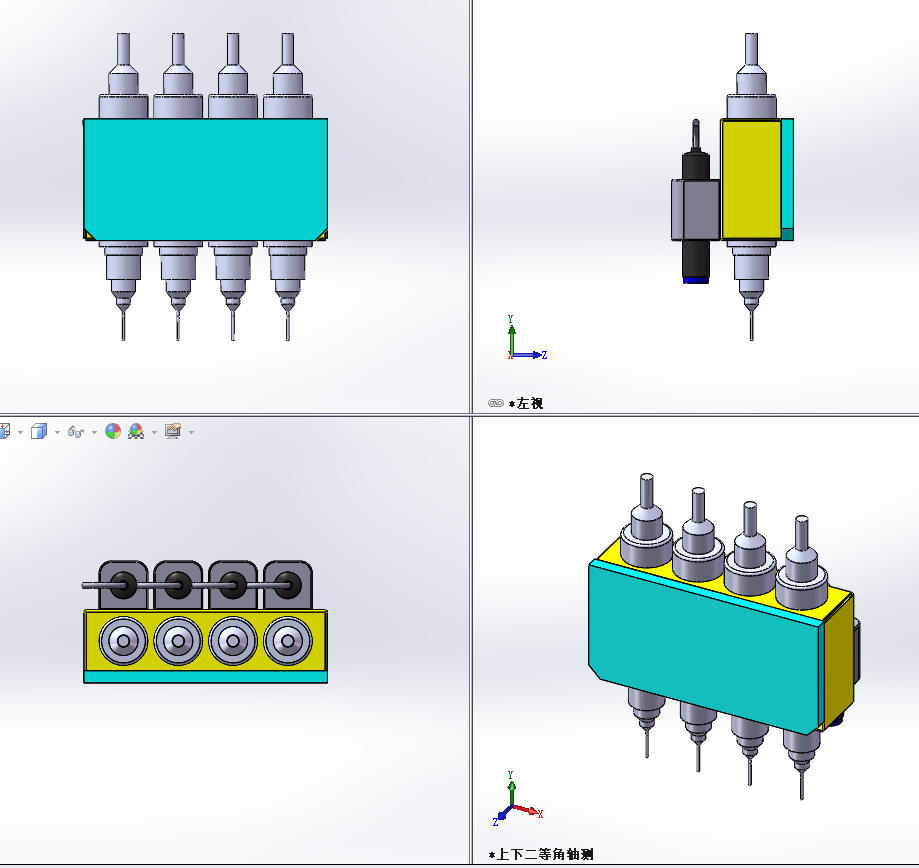Click the *上下二等角轴测 view label

tap(541, 855)
